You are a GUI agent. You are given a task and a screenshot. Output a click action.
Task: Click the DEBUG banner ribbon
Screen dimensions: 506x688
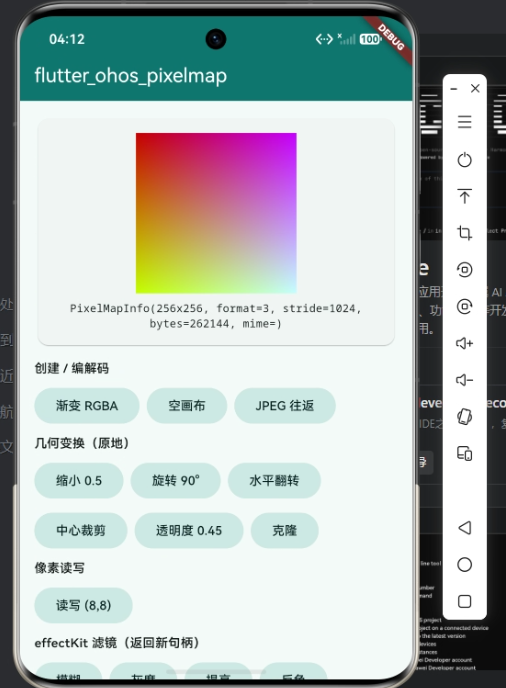click(390, 37)
